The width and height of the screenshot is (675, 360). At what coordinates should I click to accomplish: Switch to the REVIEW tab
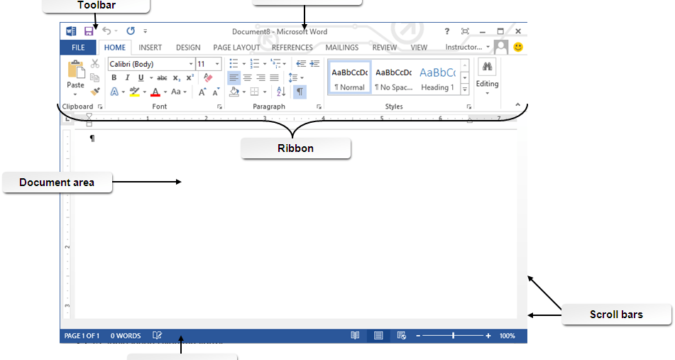[x=384, y=47]
